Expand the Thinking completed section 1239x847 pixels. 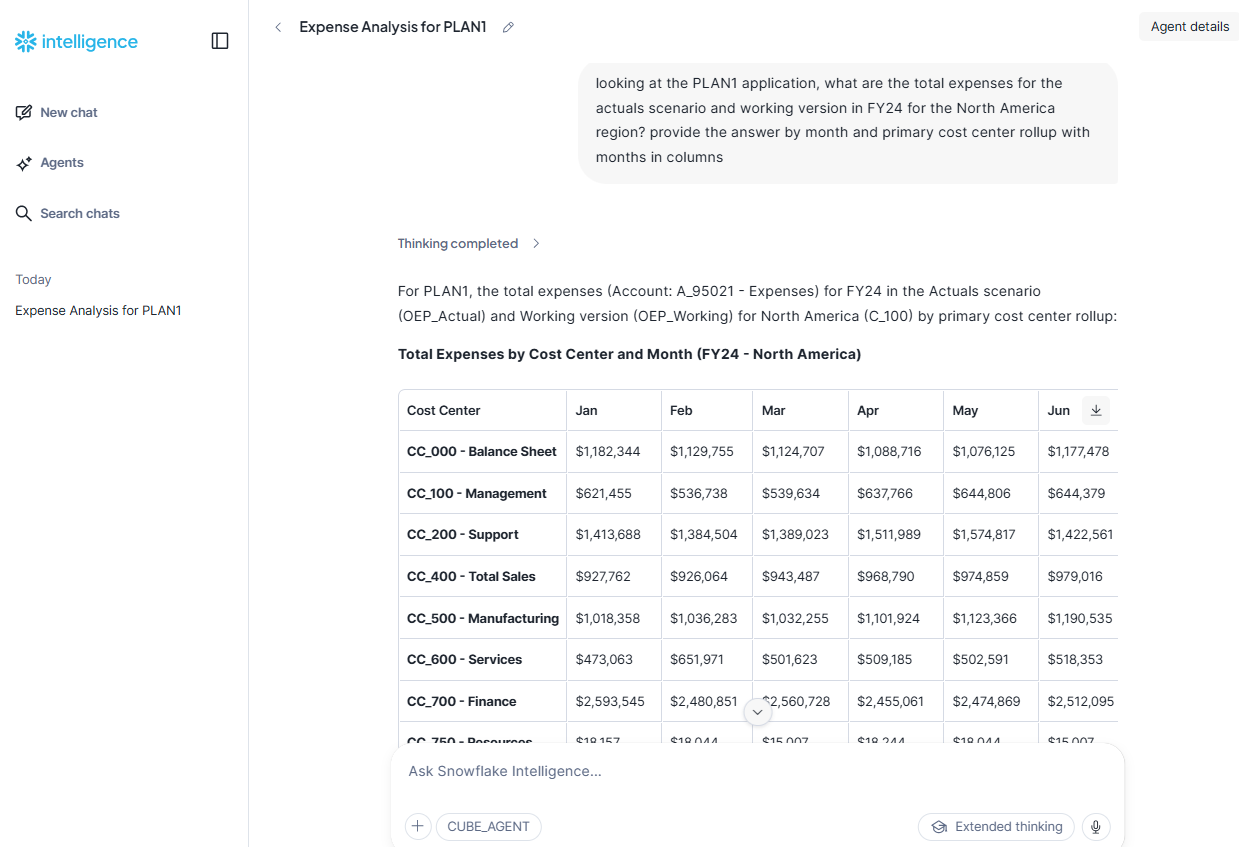pos(469,244)
